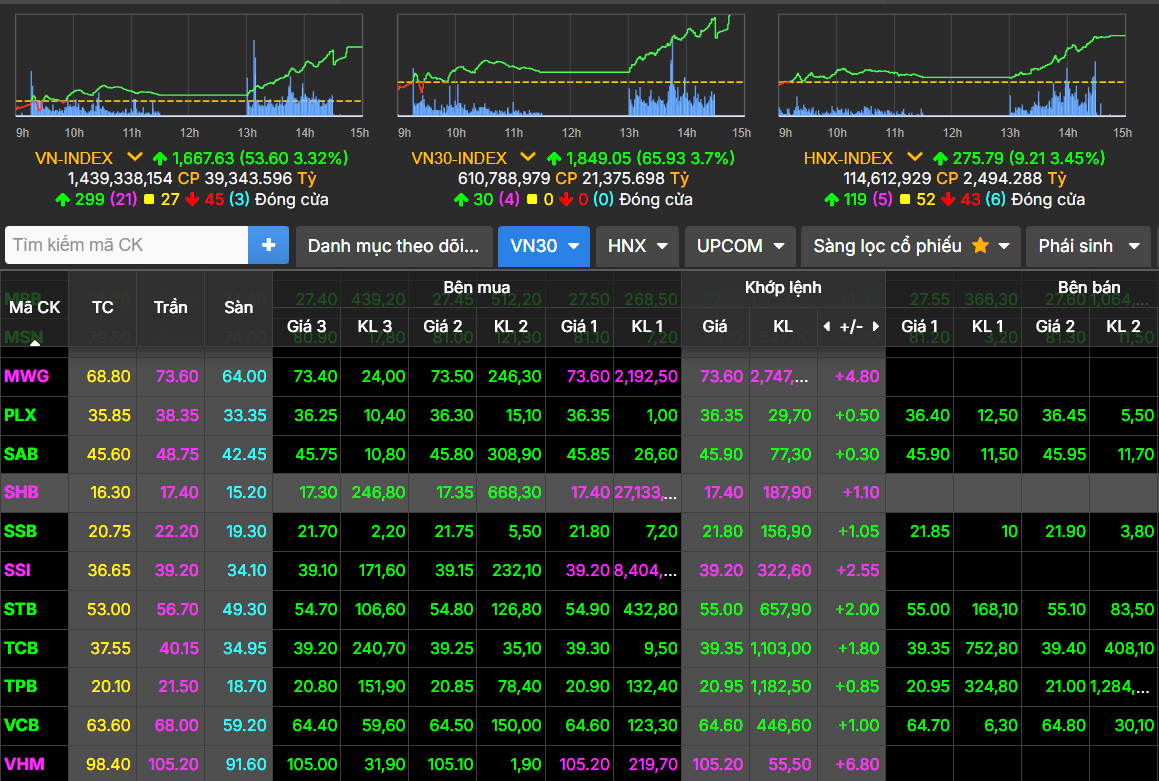Open the Phái sinh dropdown
Image resolution: width=1159 pixels, height=781 pixels.
[1089, 246]
